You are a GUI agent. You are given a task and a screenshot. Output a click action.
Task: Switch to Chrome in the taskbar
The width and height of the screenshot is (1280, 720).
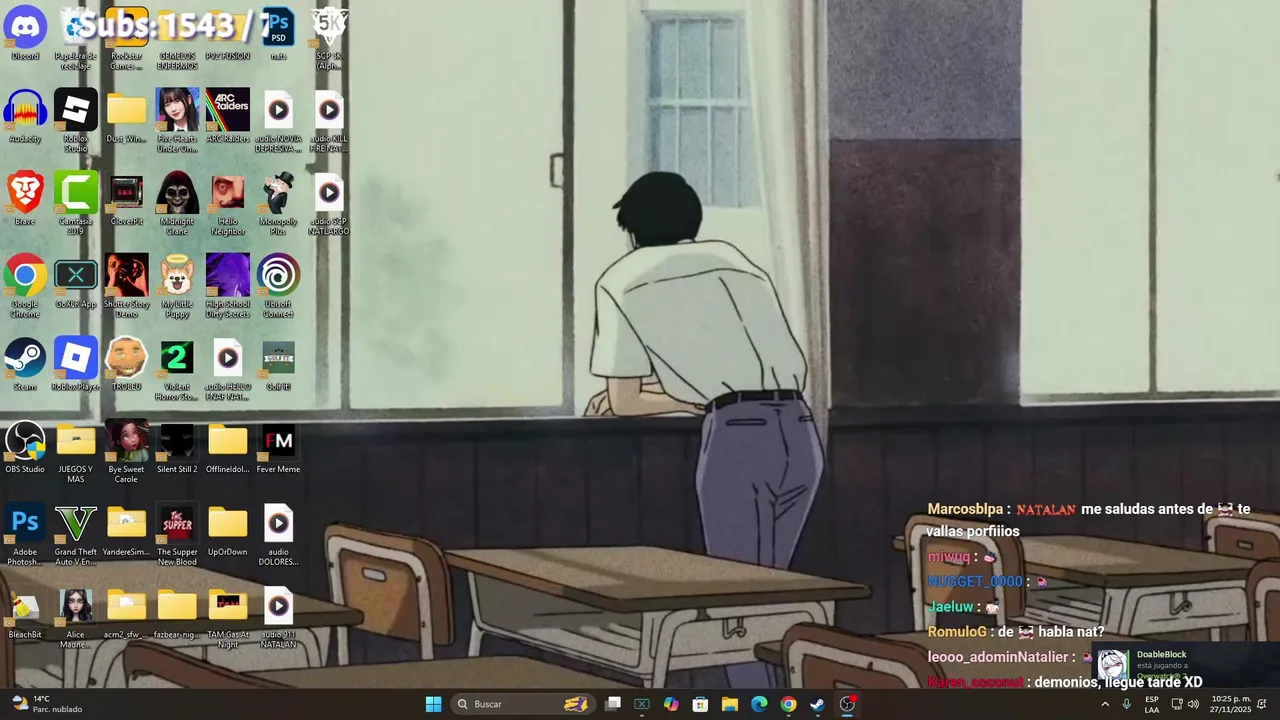click(x=788, y=704)
